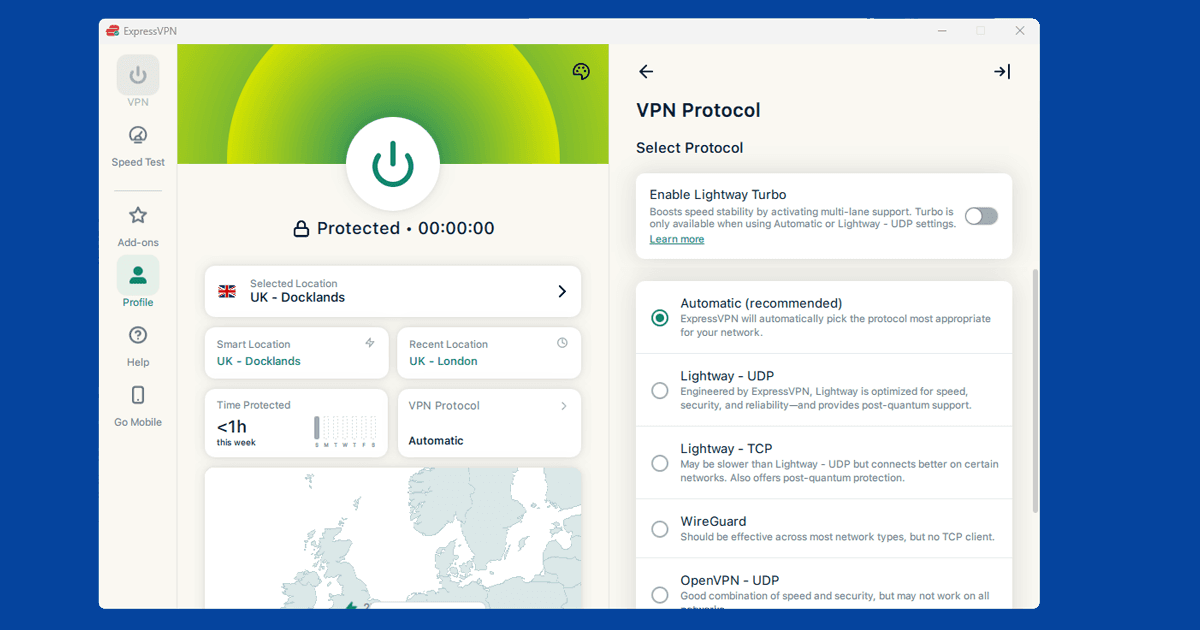Click the WireGuard description text
This screenshot has width=1200, height=630.
point(837,537)
